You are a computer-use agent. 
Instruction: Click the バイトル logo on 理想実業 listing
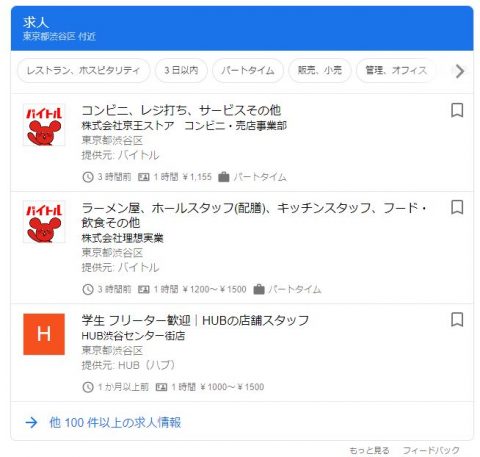44,222
